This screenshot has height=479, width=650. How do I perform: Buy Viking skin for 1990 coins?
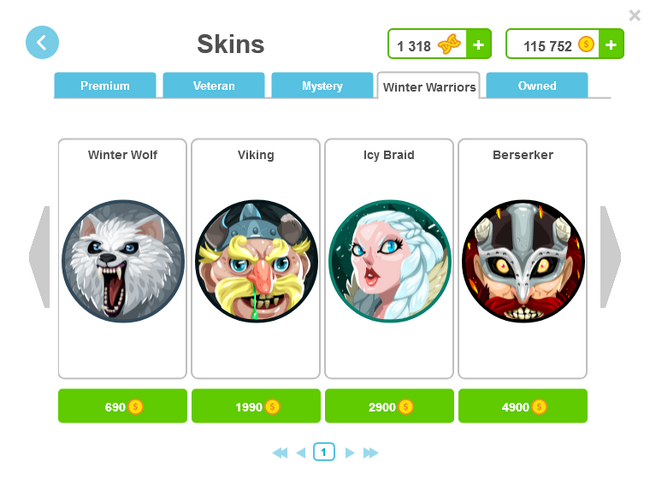[256, 406]
